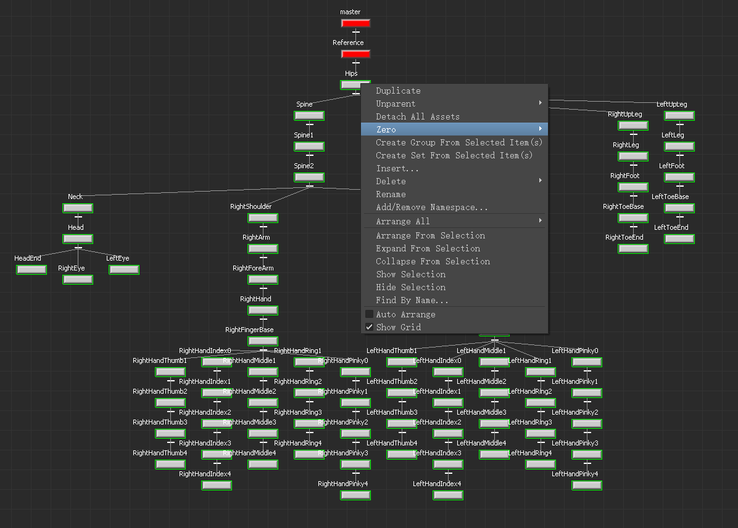
Task: Select the RightShoulder joint node
Action: 263,217
